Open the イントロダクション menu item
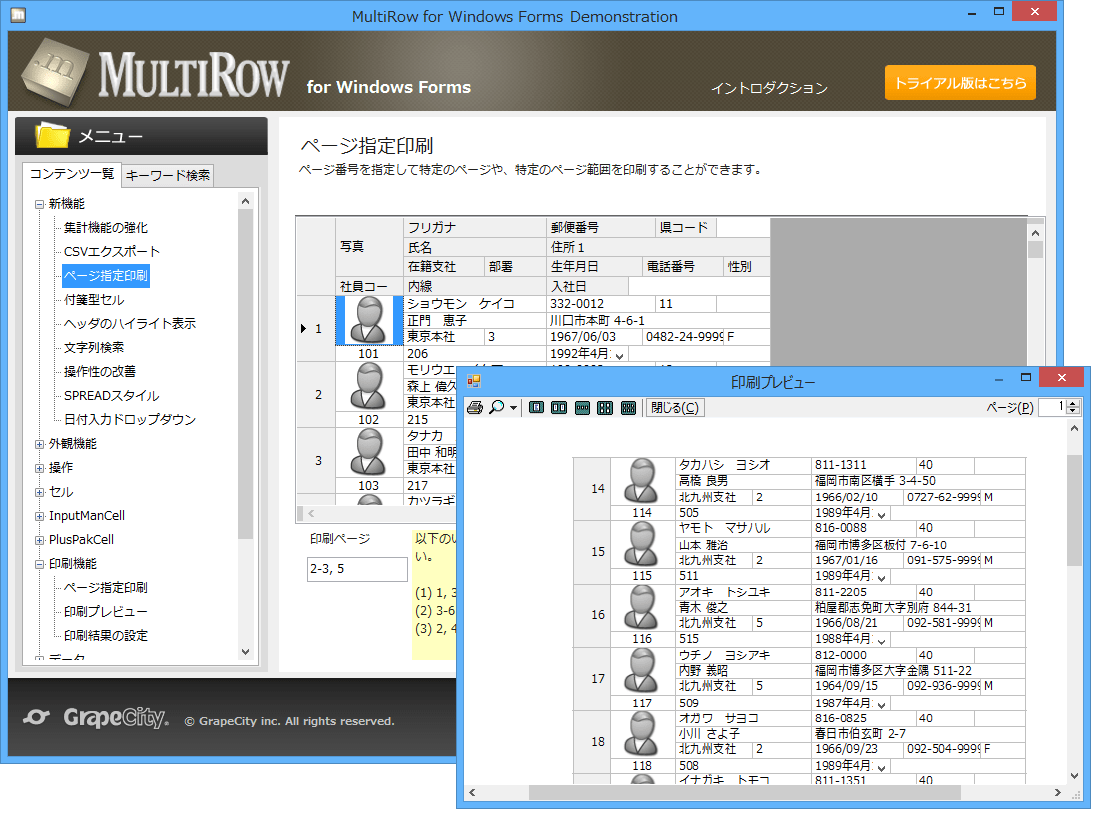 point(768,87)
